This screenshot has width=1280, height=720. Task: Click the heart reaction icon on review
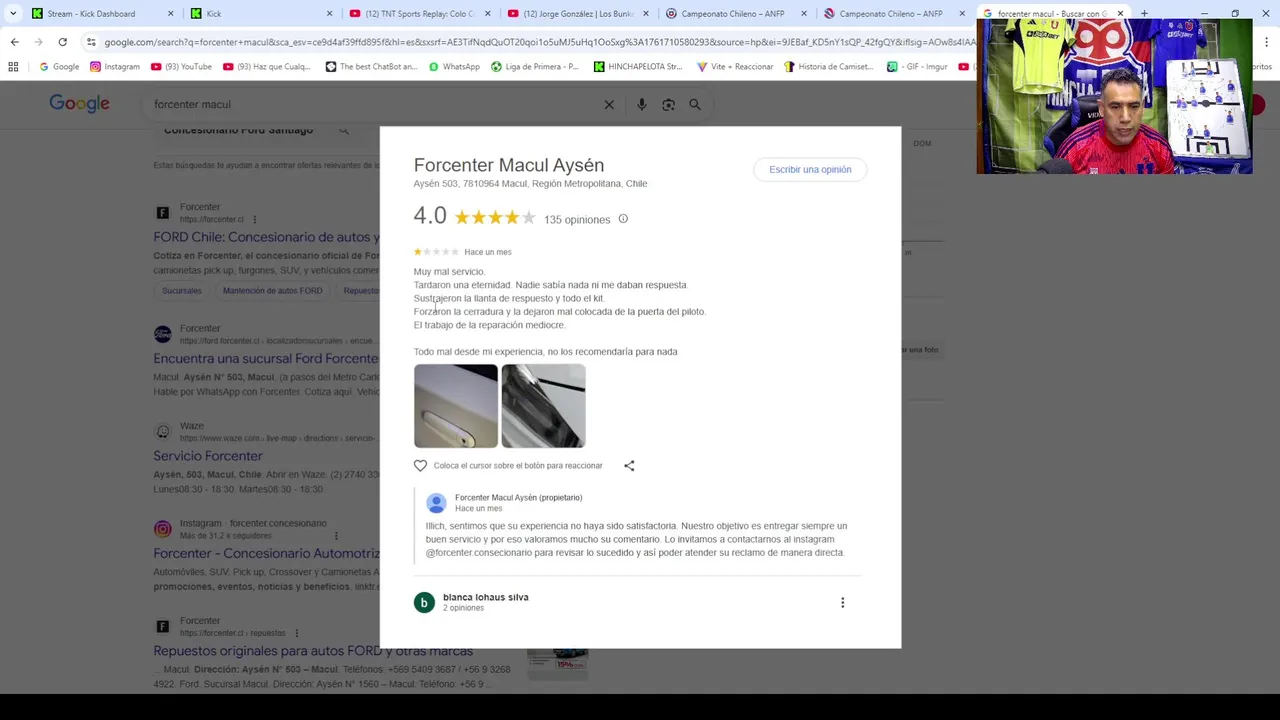420,465
